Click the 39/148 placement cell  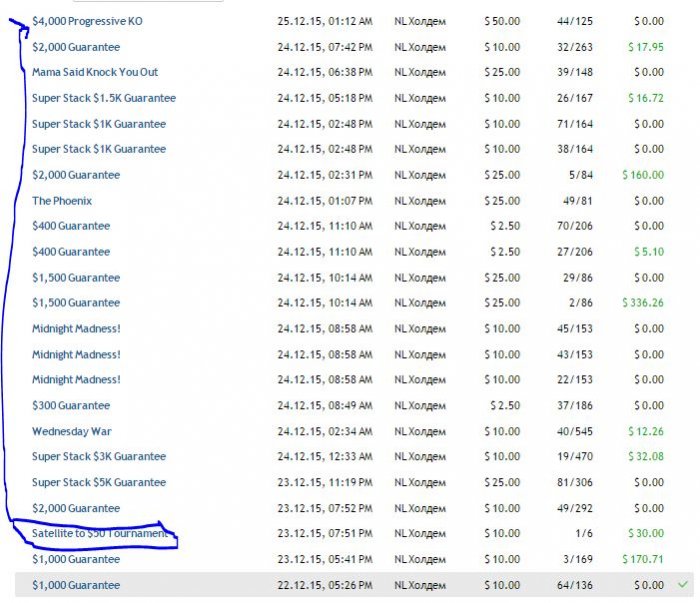[575, 72]
